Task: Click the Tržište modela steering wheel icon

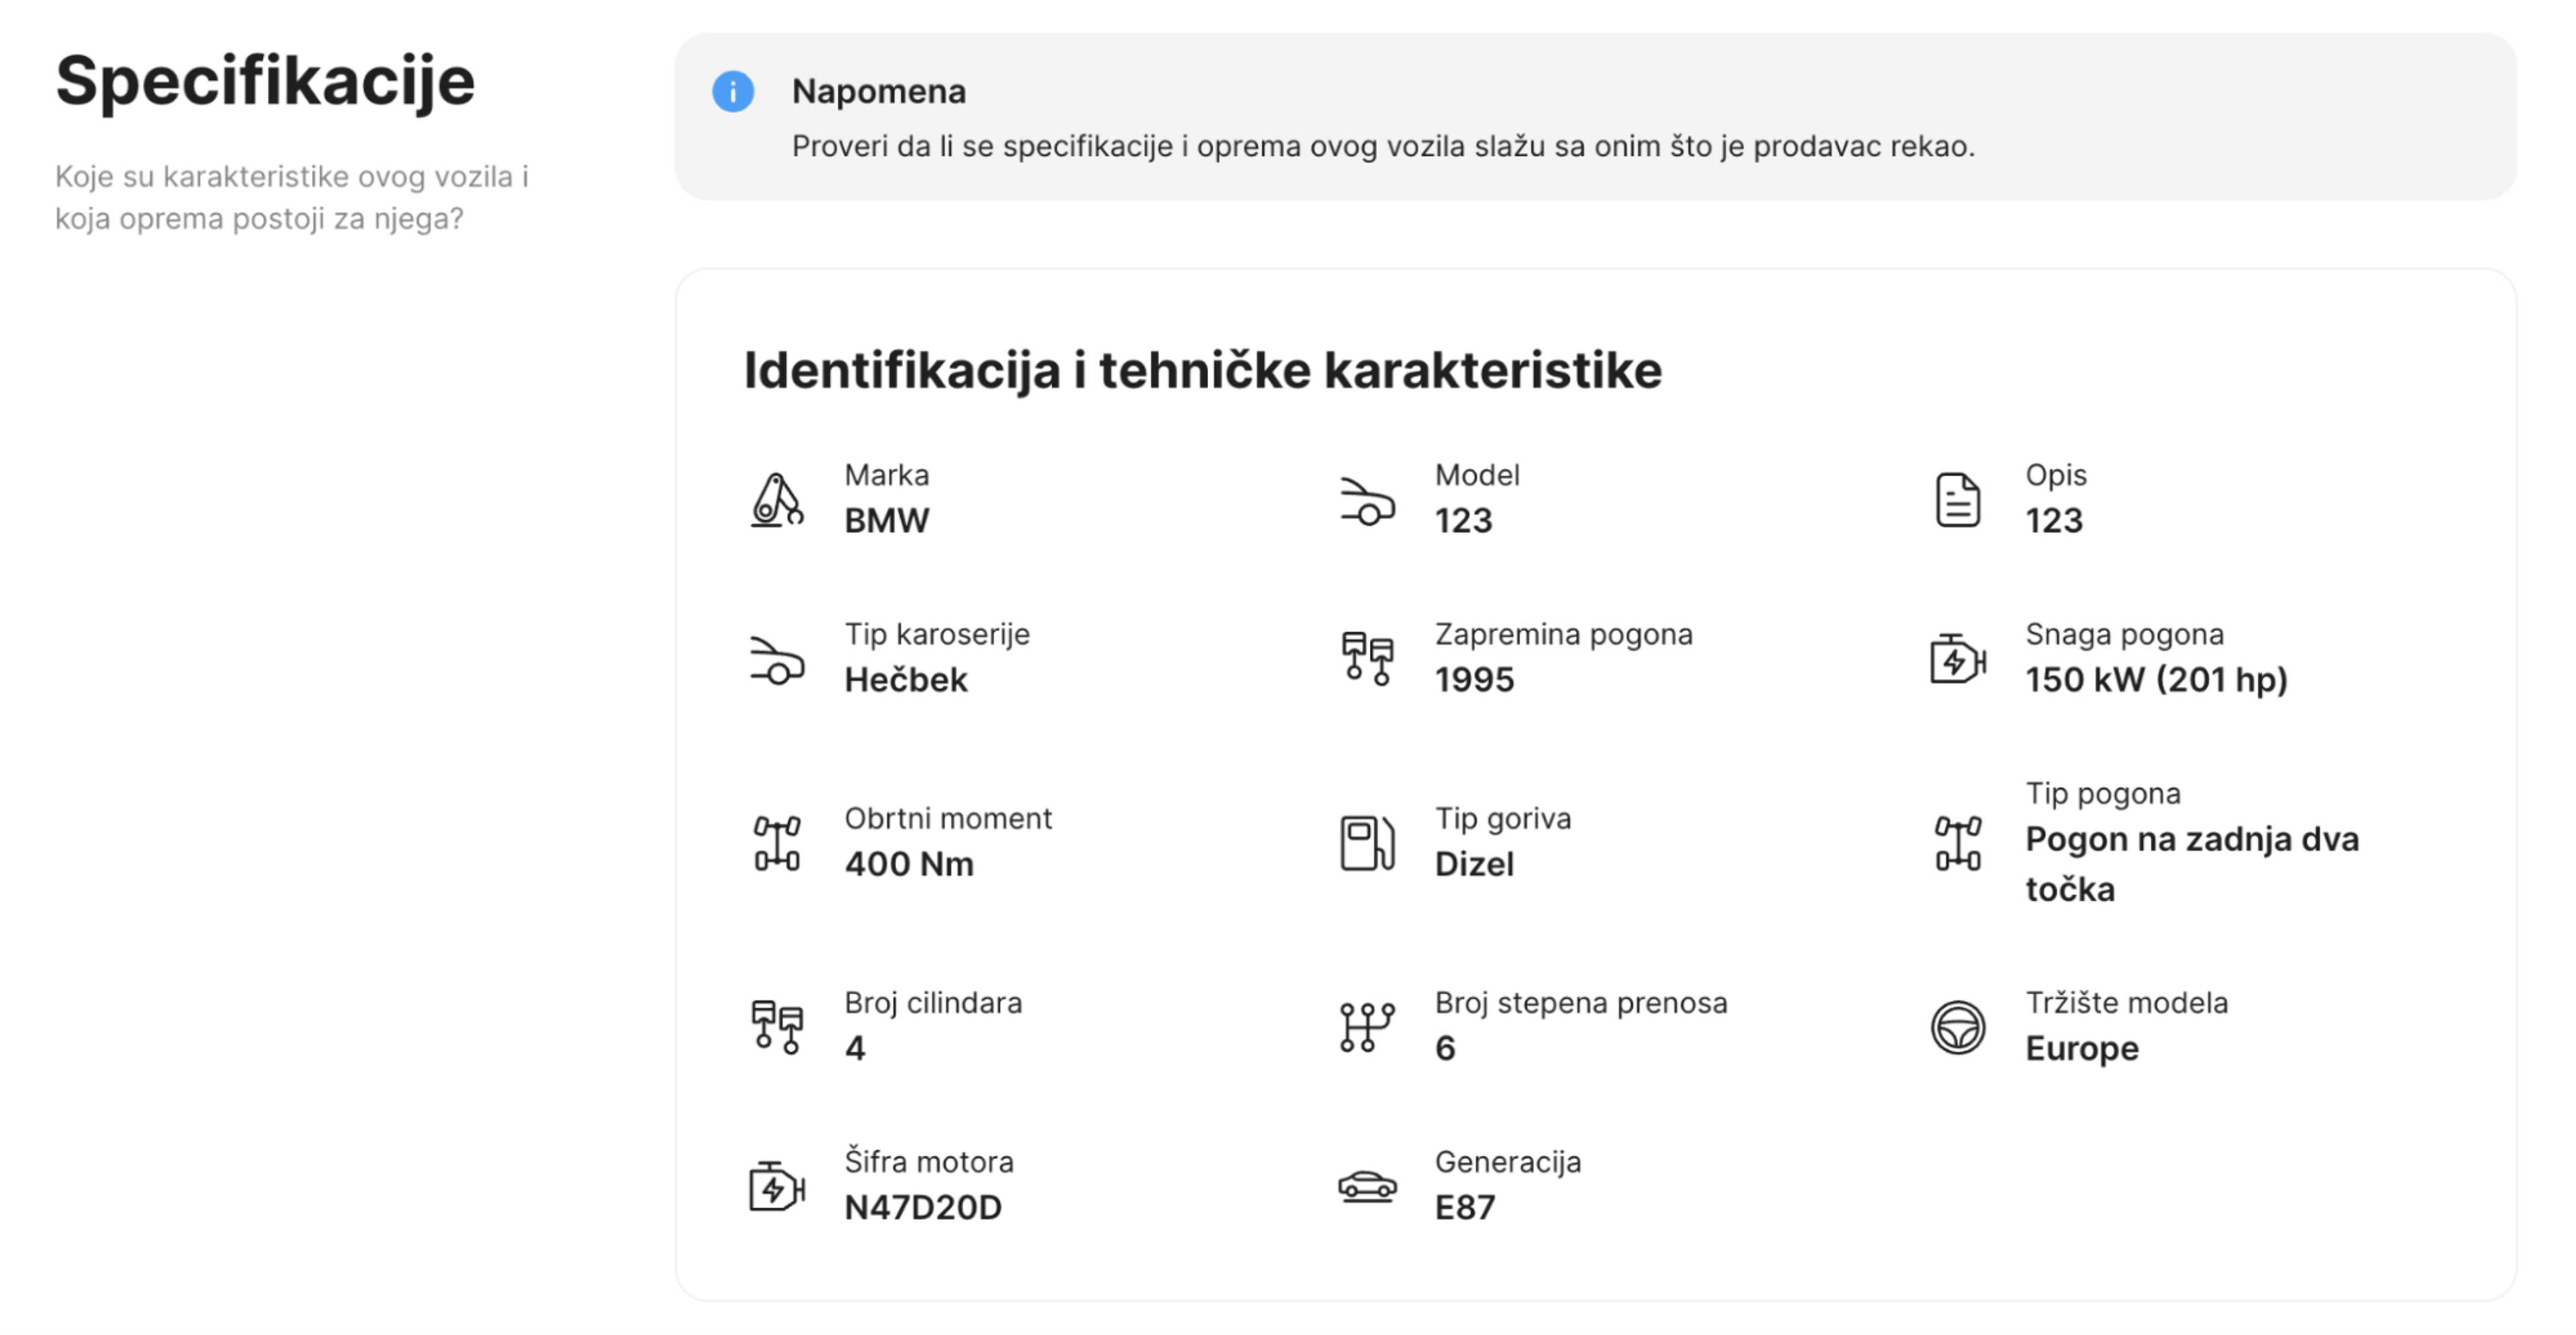Action: click(x=1957, y=1026)
